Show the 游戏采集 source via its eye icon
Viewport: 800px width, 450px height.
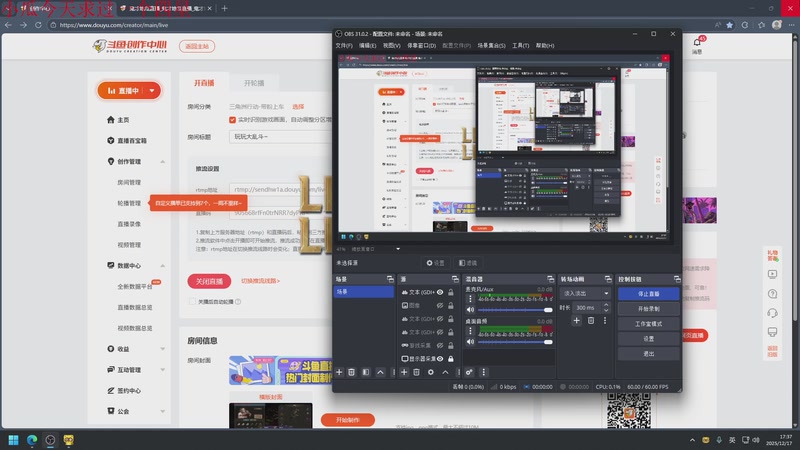pos(440,345)
